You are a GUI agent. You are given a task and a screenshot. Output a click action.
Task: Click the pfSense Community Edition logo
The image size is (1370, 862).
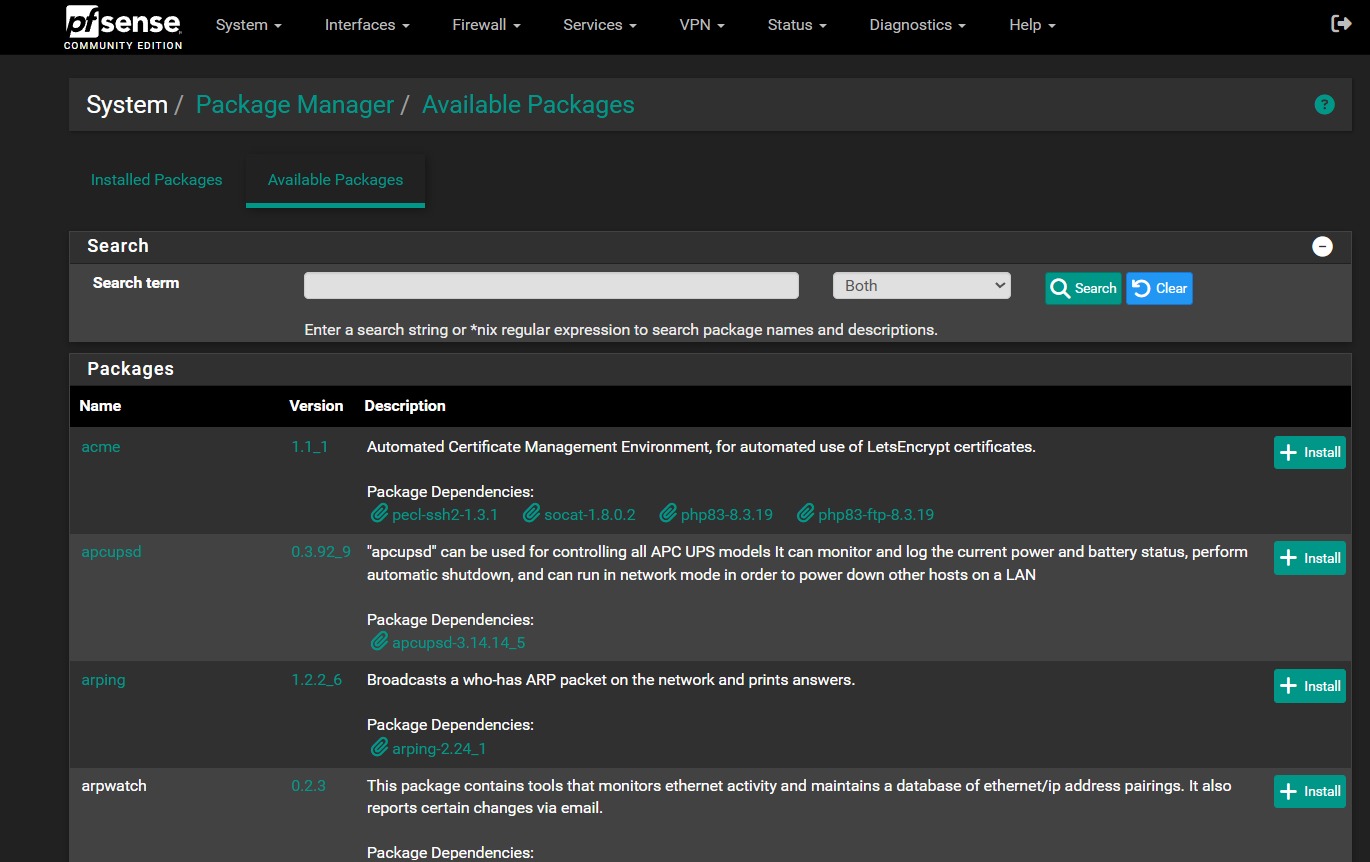123,27
